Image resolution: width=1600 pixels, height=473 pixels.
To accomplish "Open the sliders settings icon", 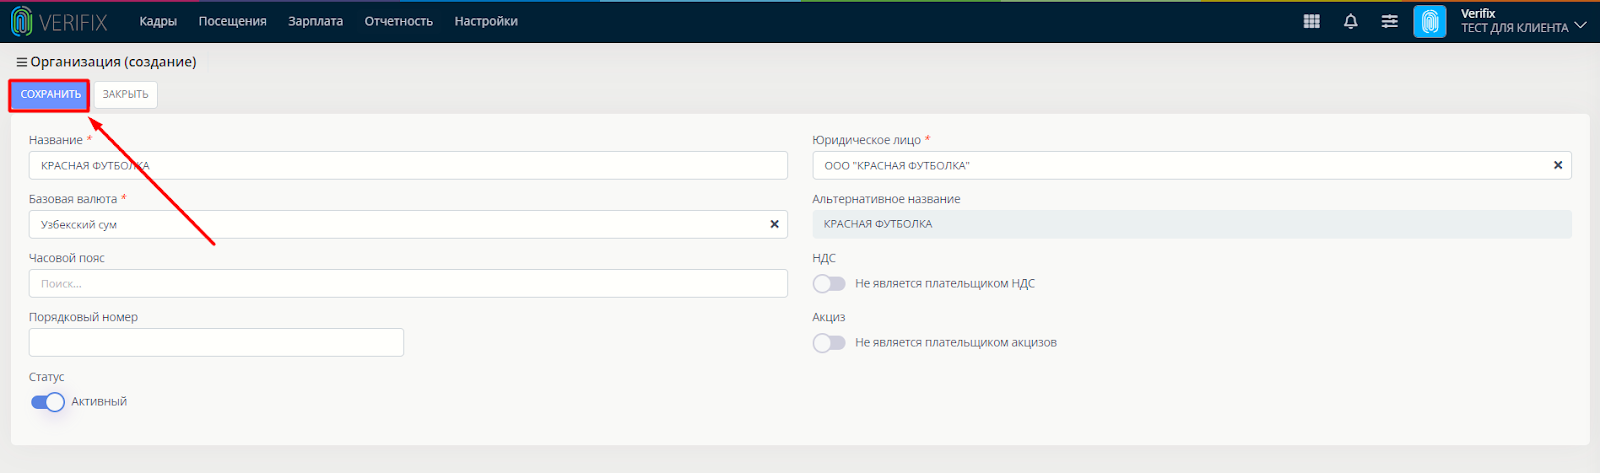I will pos(1390,21).
